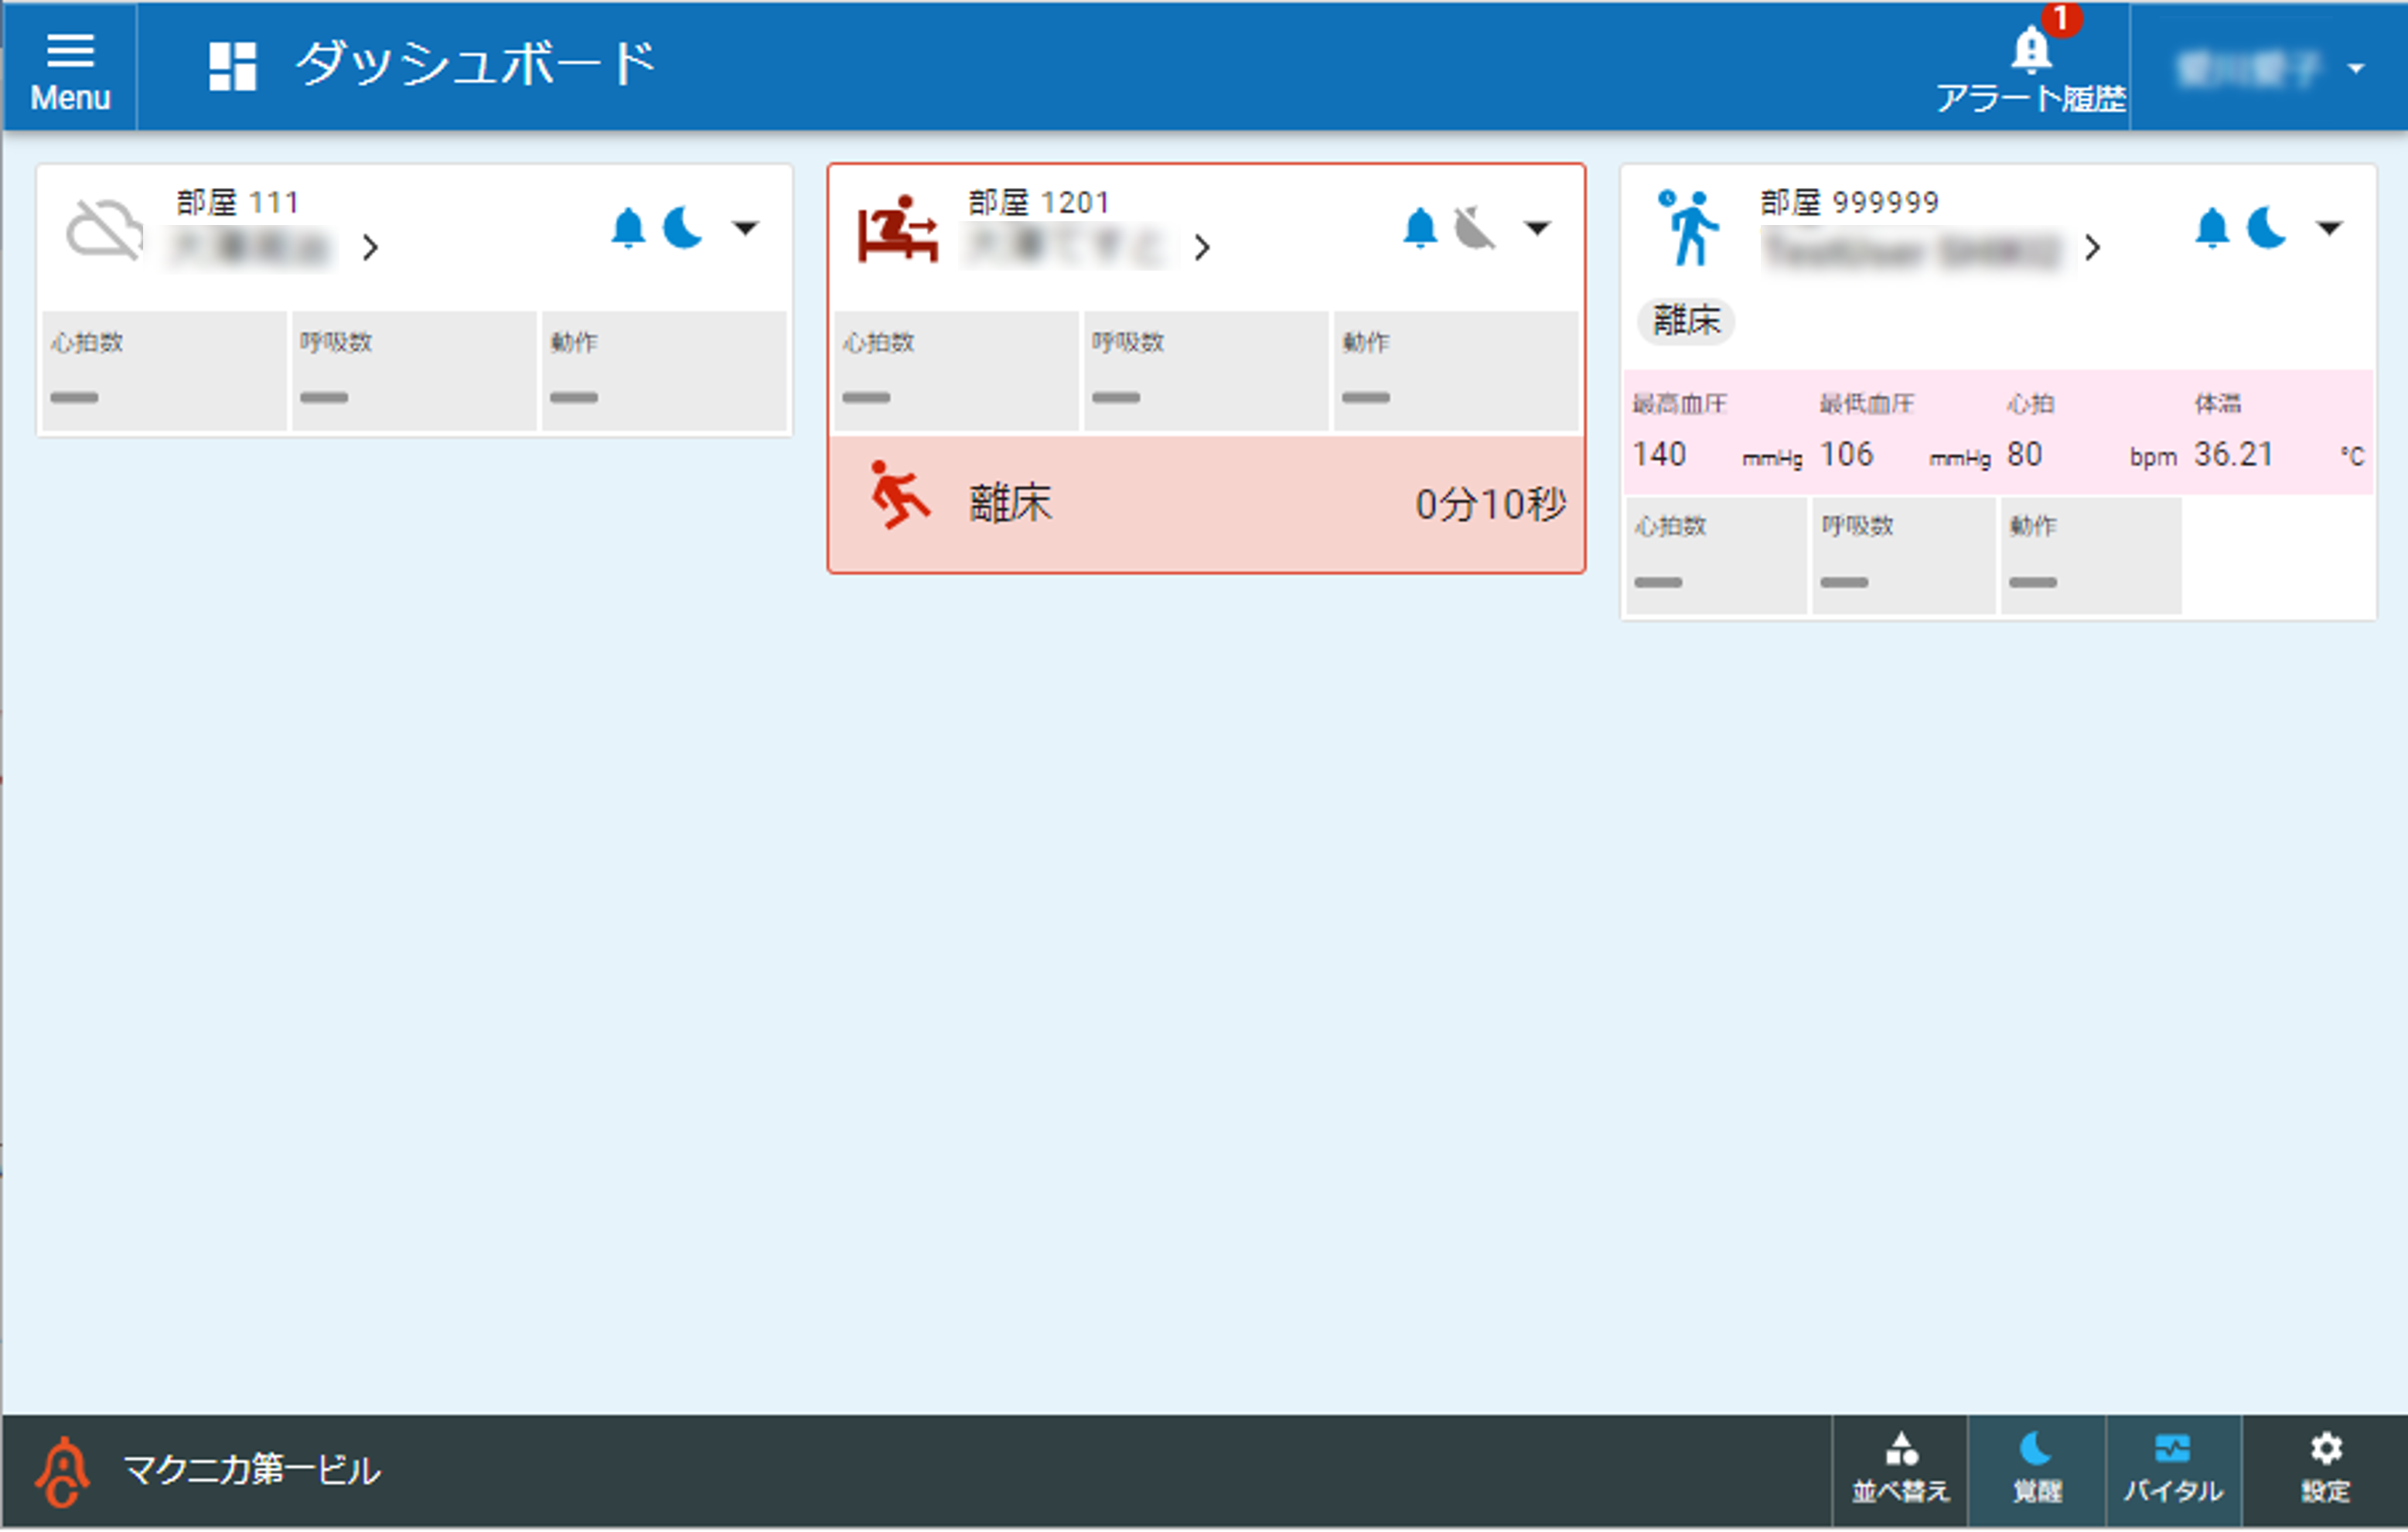Click the red falling-person alert icon
The image size is (2408, 1532).
pyautogui.click(x=898, y=495)
